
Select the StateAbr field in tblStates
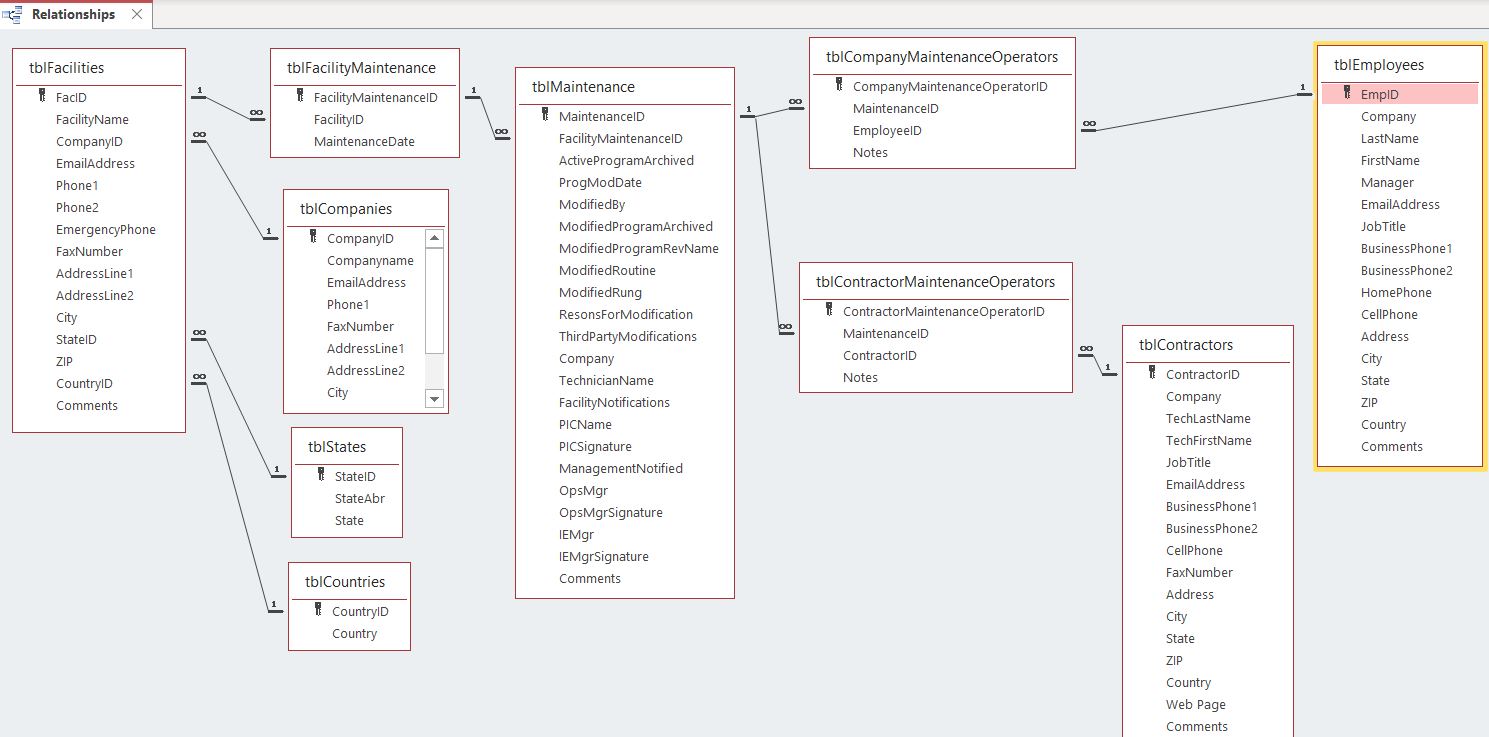pos(360,498)
